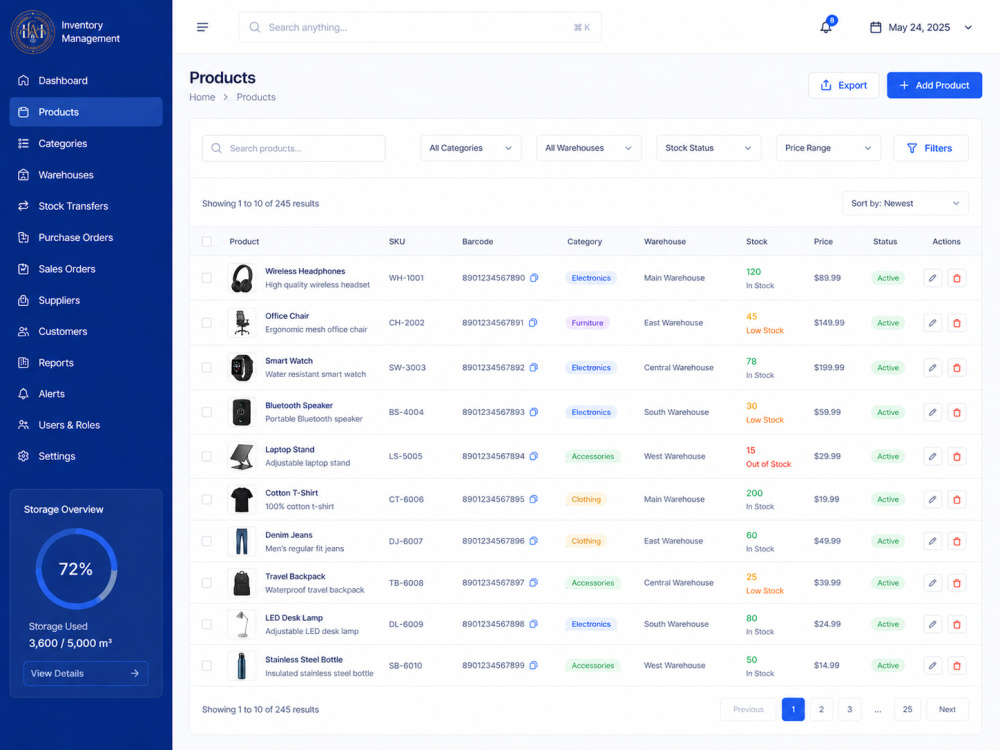Open Users & Roles in sidebar

[x=86, y=425]
